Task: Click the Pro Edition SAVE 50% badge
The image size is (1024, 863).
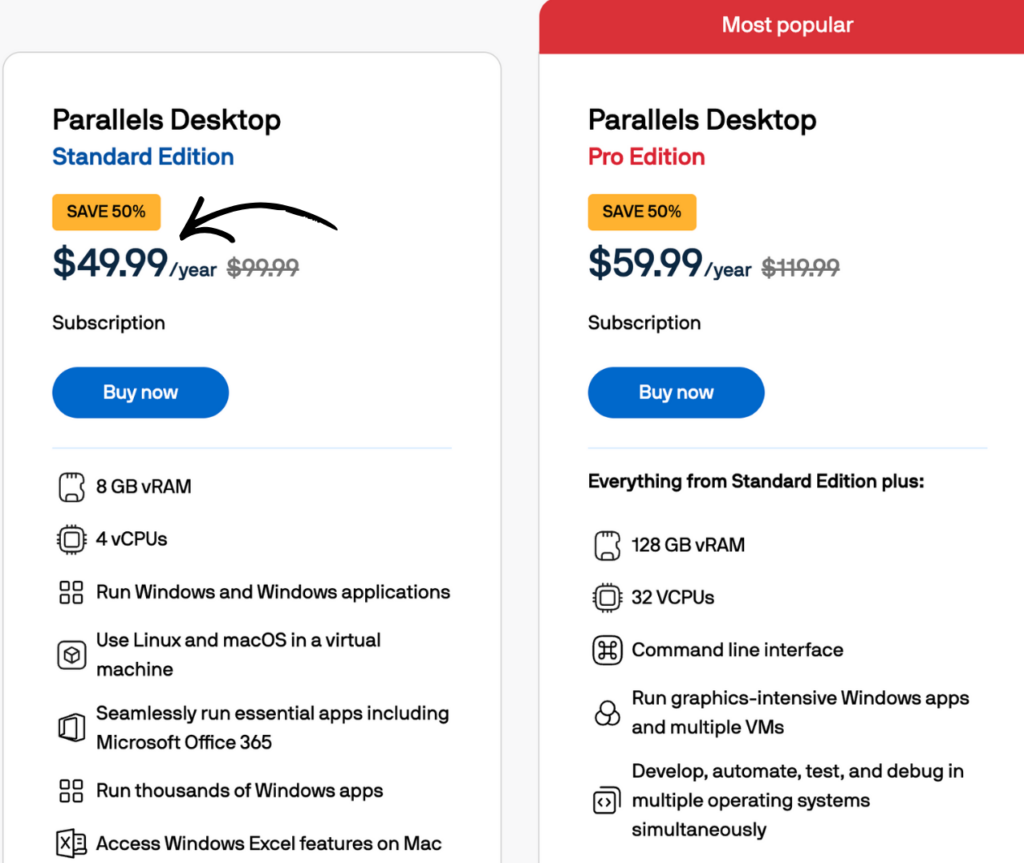Action: point(642,212)
